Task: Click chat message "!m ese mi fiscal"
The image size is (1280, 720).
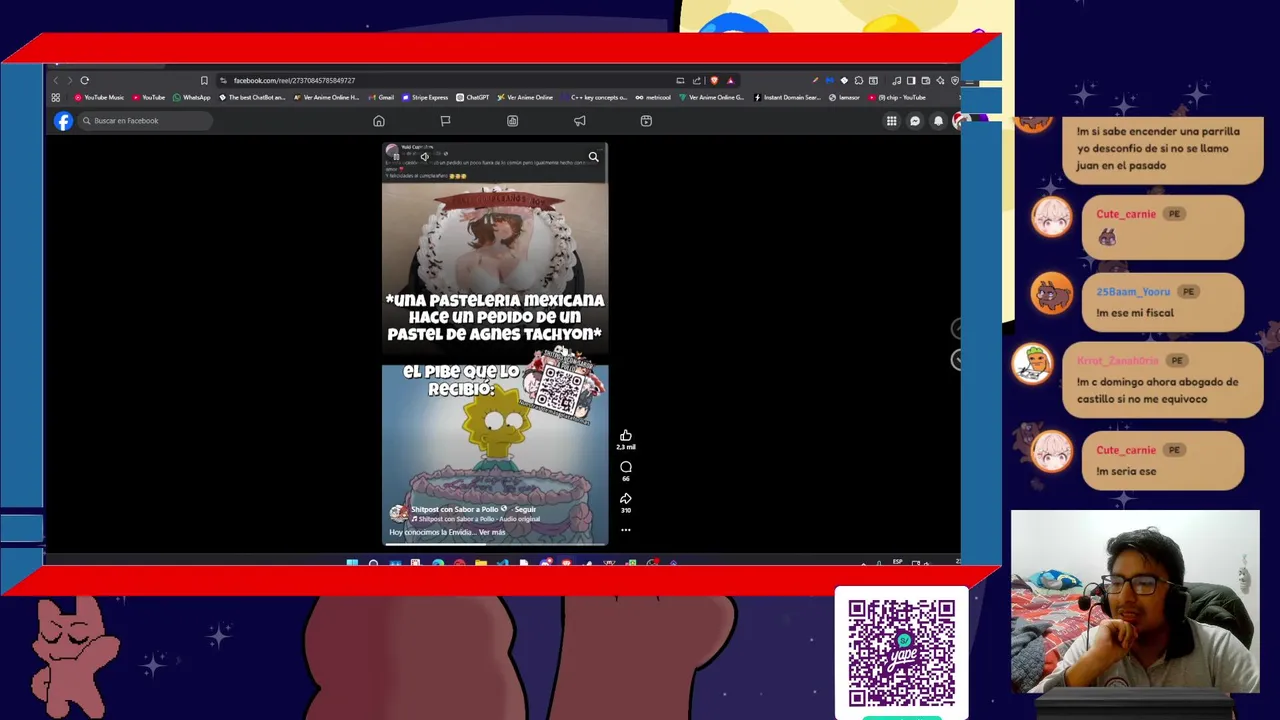Action: (x=1135, y=313)
